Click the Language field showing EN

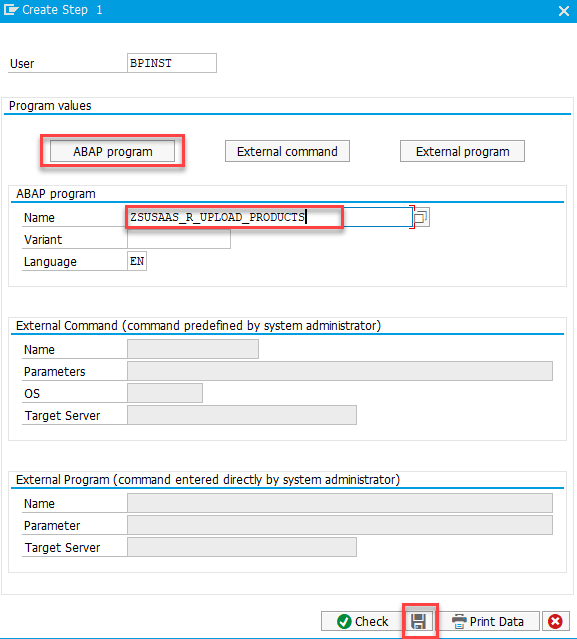click(x=137, y=261)
